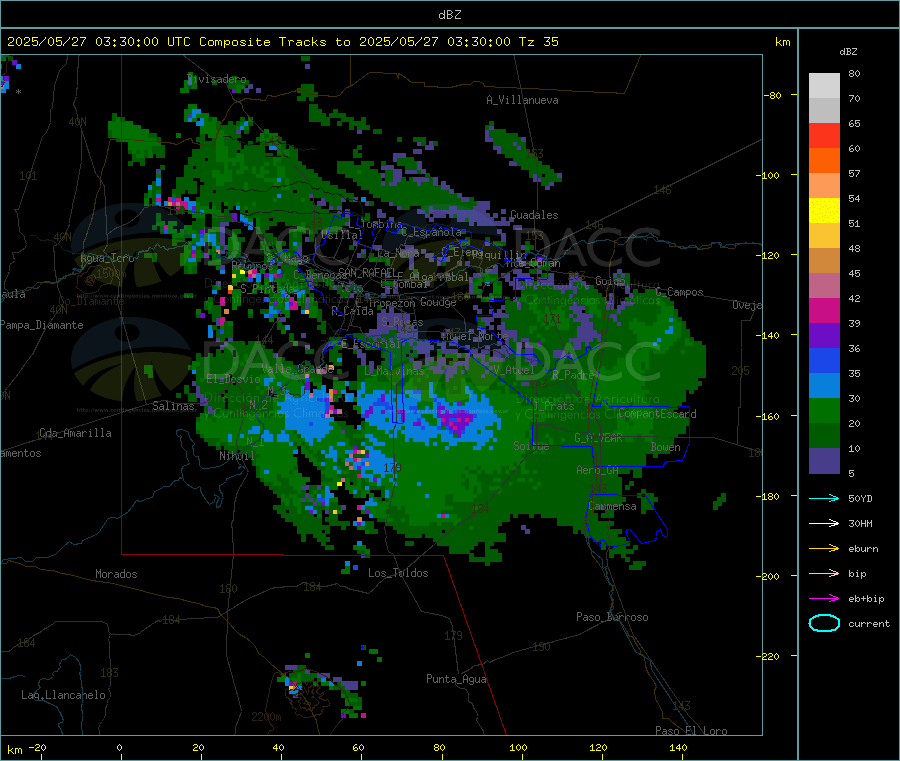Pick the orange swatch between 60 and 57
Viewport: 900px width, 761px height.
click(824, 161)
